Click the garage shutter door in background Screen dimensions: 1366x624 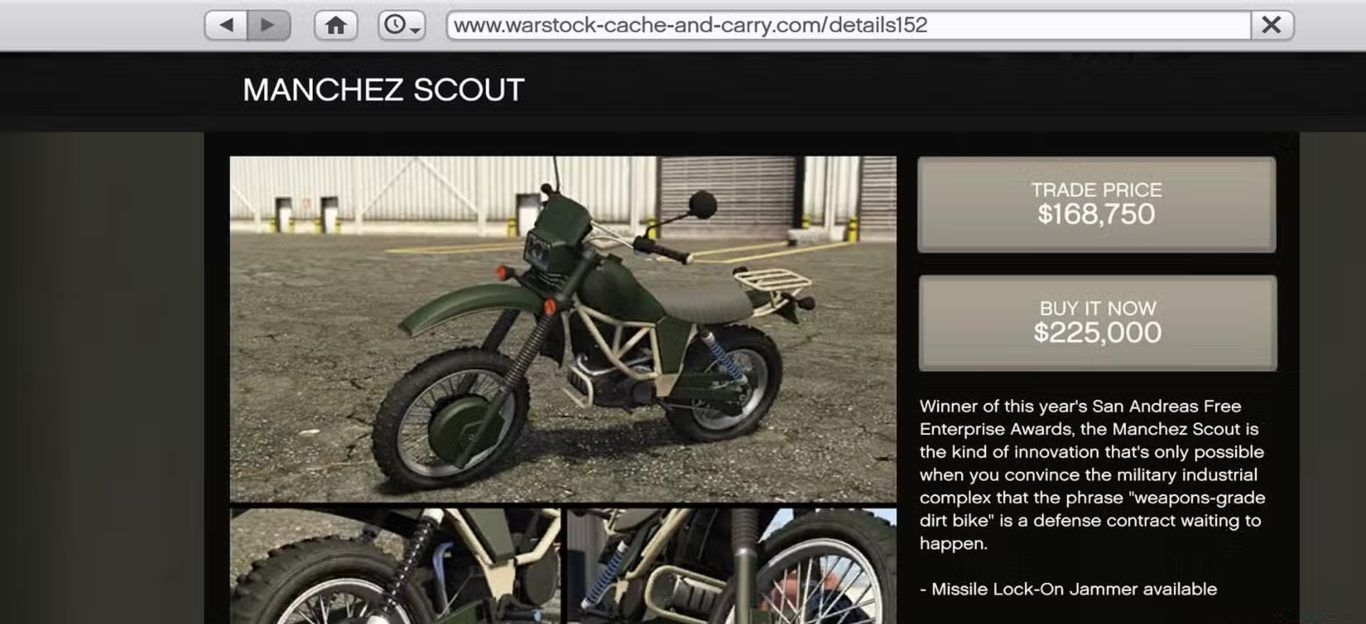727,195
